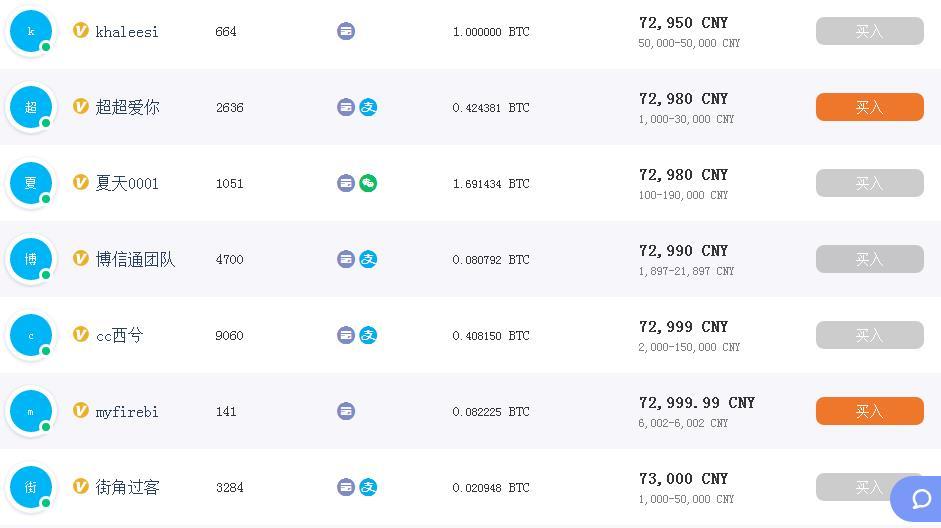The height and width of the screenshot is (528, 941).
Task: Click the bank card icon for khaleesi
Action: click(346, 31)
